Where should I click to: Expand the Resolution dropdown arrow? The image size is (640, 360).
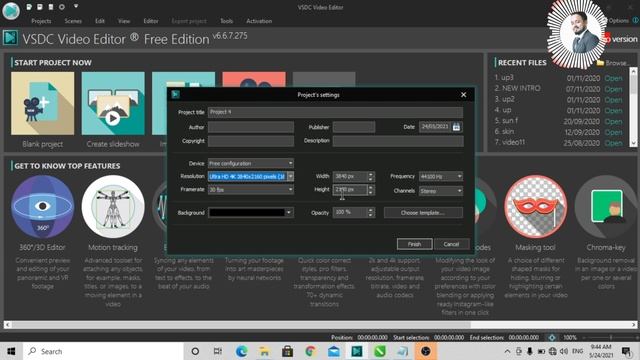[291, 176]
